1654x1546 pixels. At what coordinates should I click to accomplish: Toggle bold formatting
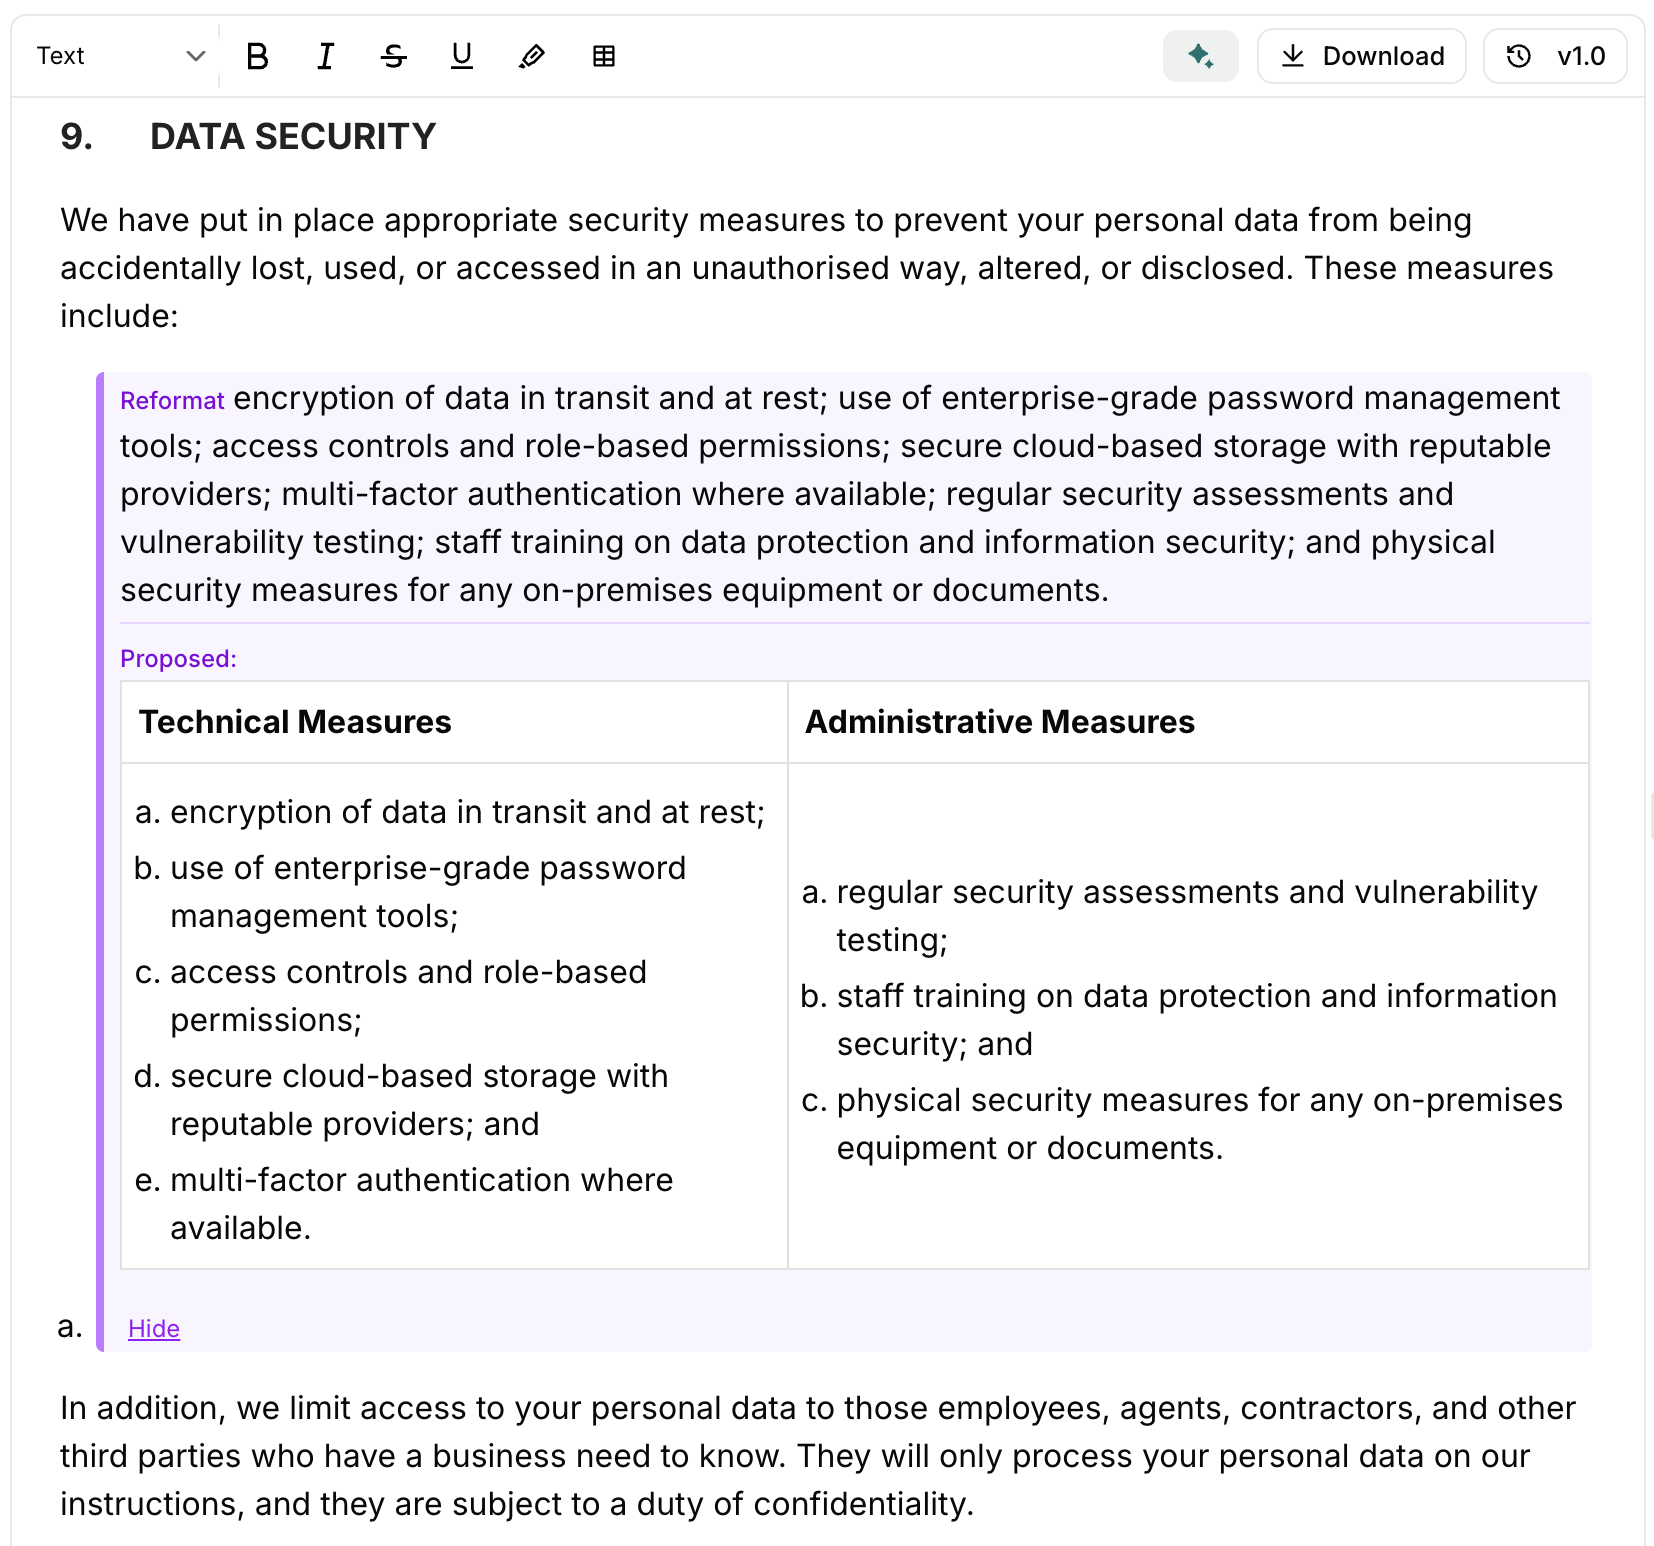(x=257, y=57)
